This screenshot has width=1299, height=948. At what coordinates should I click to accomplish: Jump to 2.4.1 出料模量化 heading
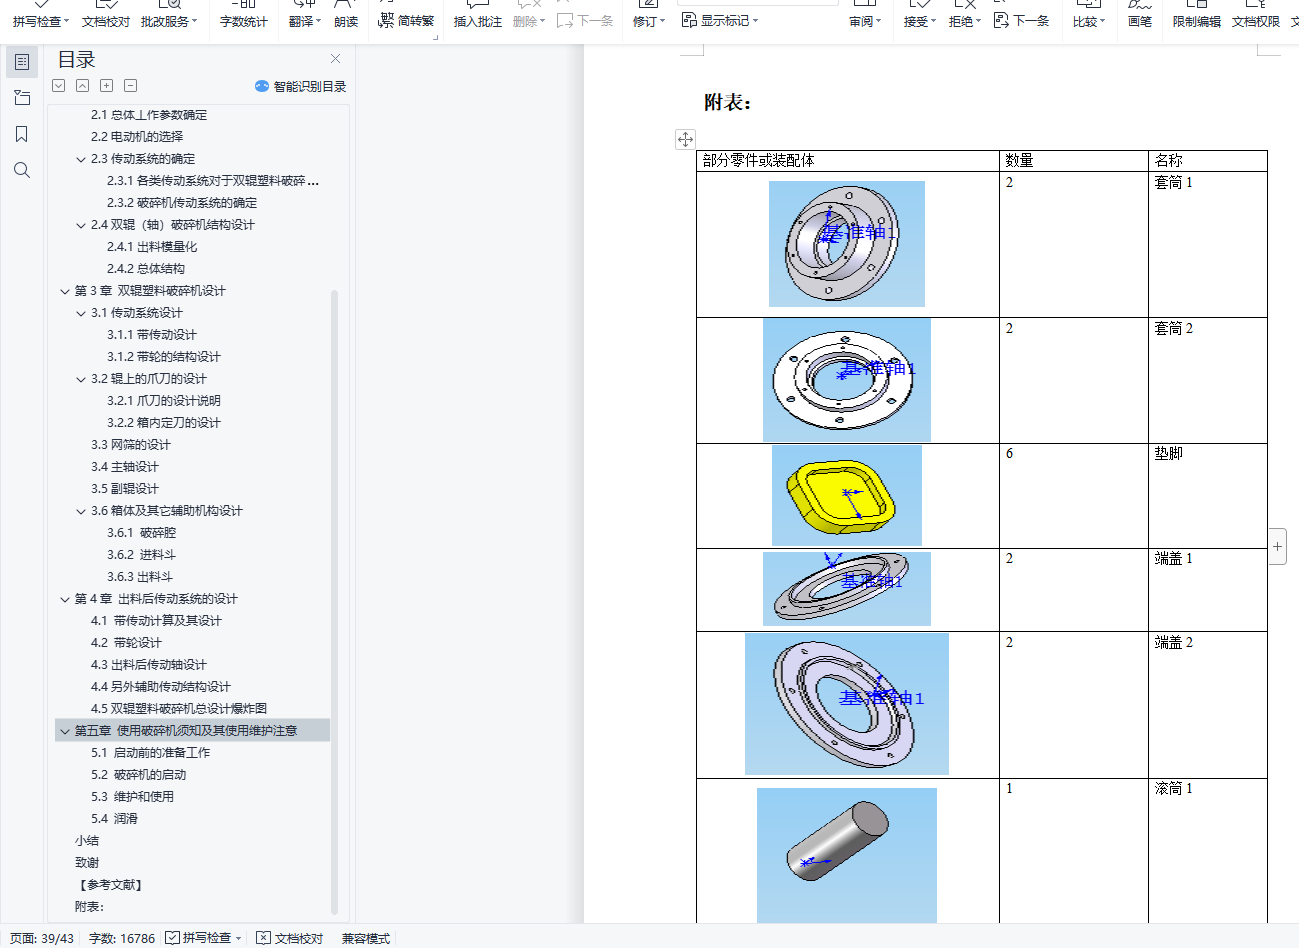152,247
